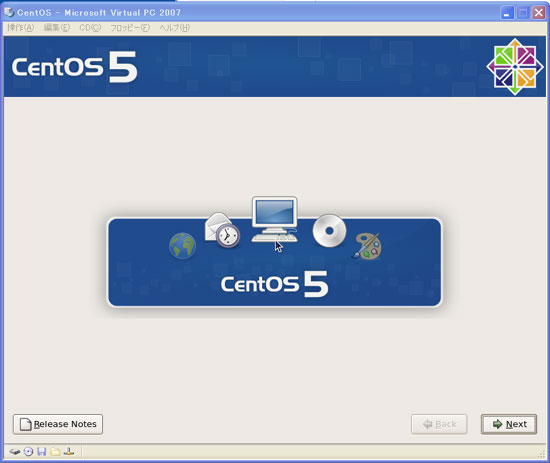This screenshot has height=463, width=550.
Task: Open the 操作(A) menu
Action: 21,28
